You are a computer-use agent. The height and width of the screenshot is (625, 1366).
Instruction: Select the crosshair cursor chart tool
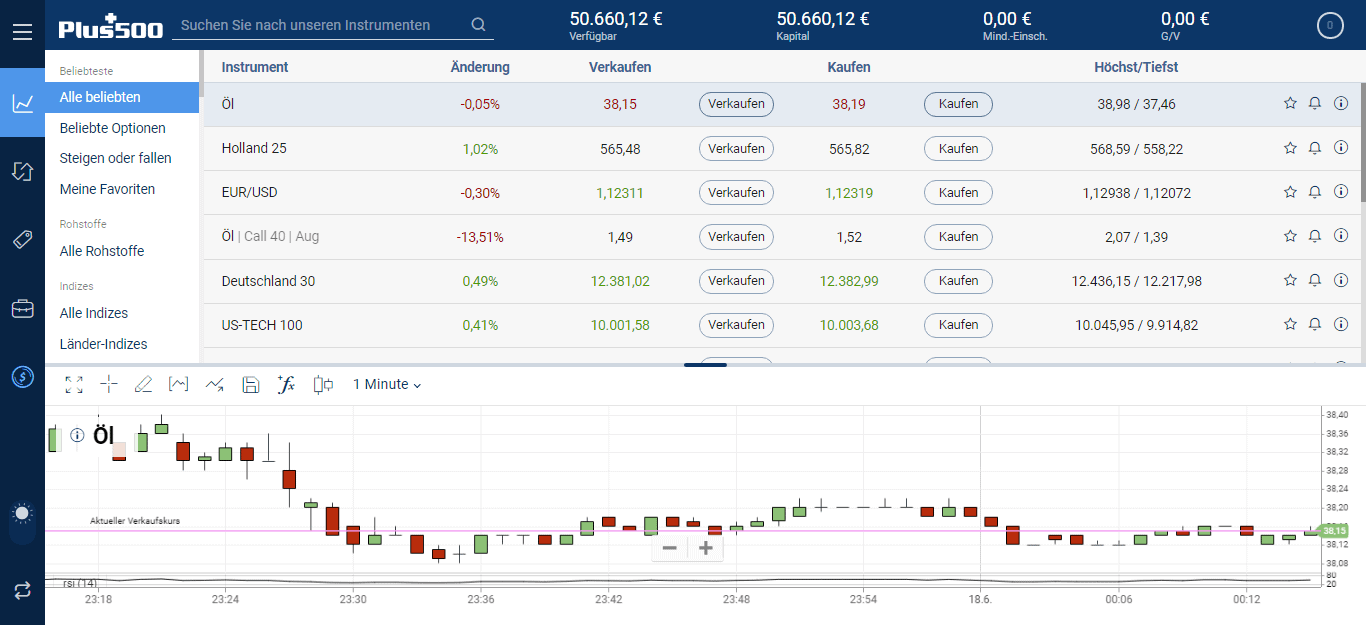(x=109, y=385)
